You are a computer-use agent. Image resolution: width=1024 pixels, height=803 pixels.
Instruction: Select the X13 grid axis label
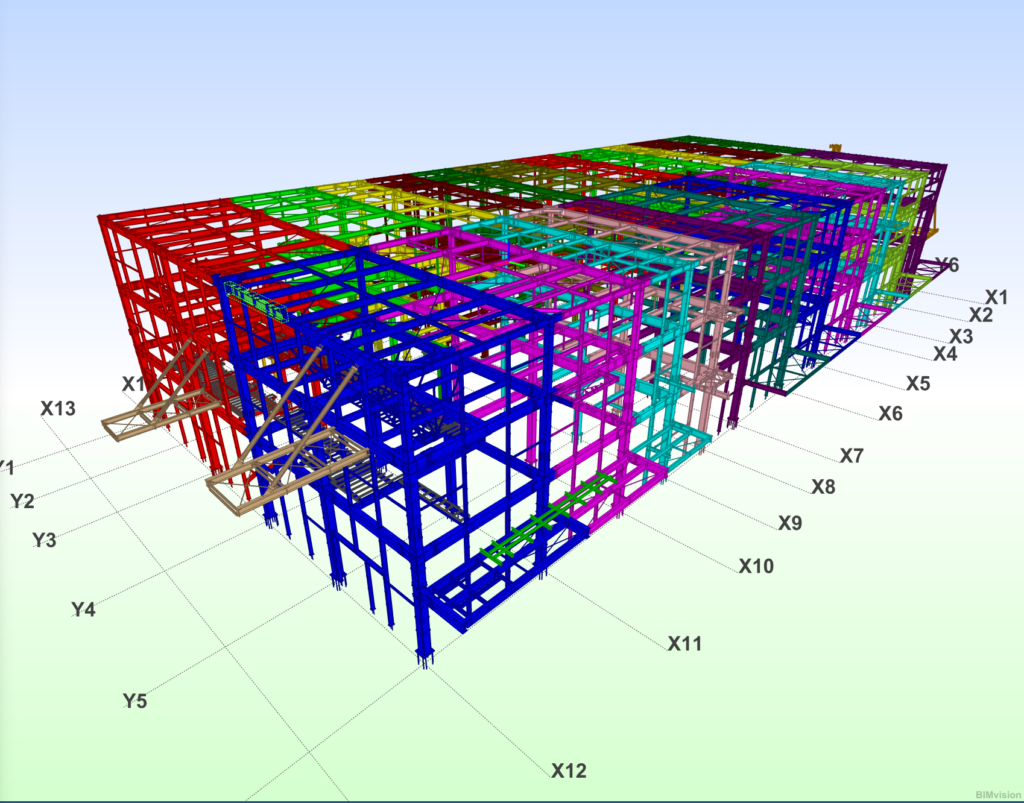click(58, 408)
